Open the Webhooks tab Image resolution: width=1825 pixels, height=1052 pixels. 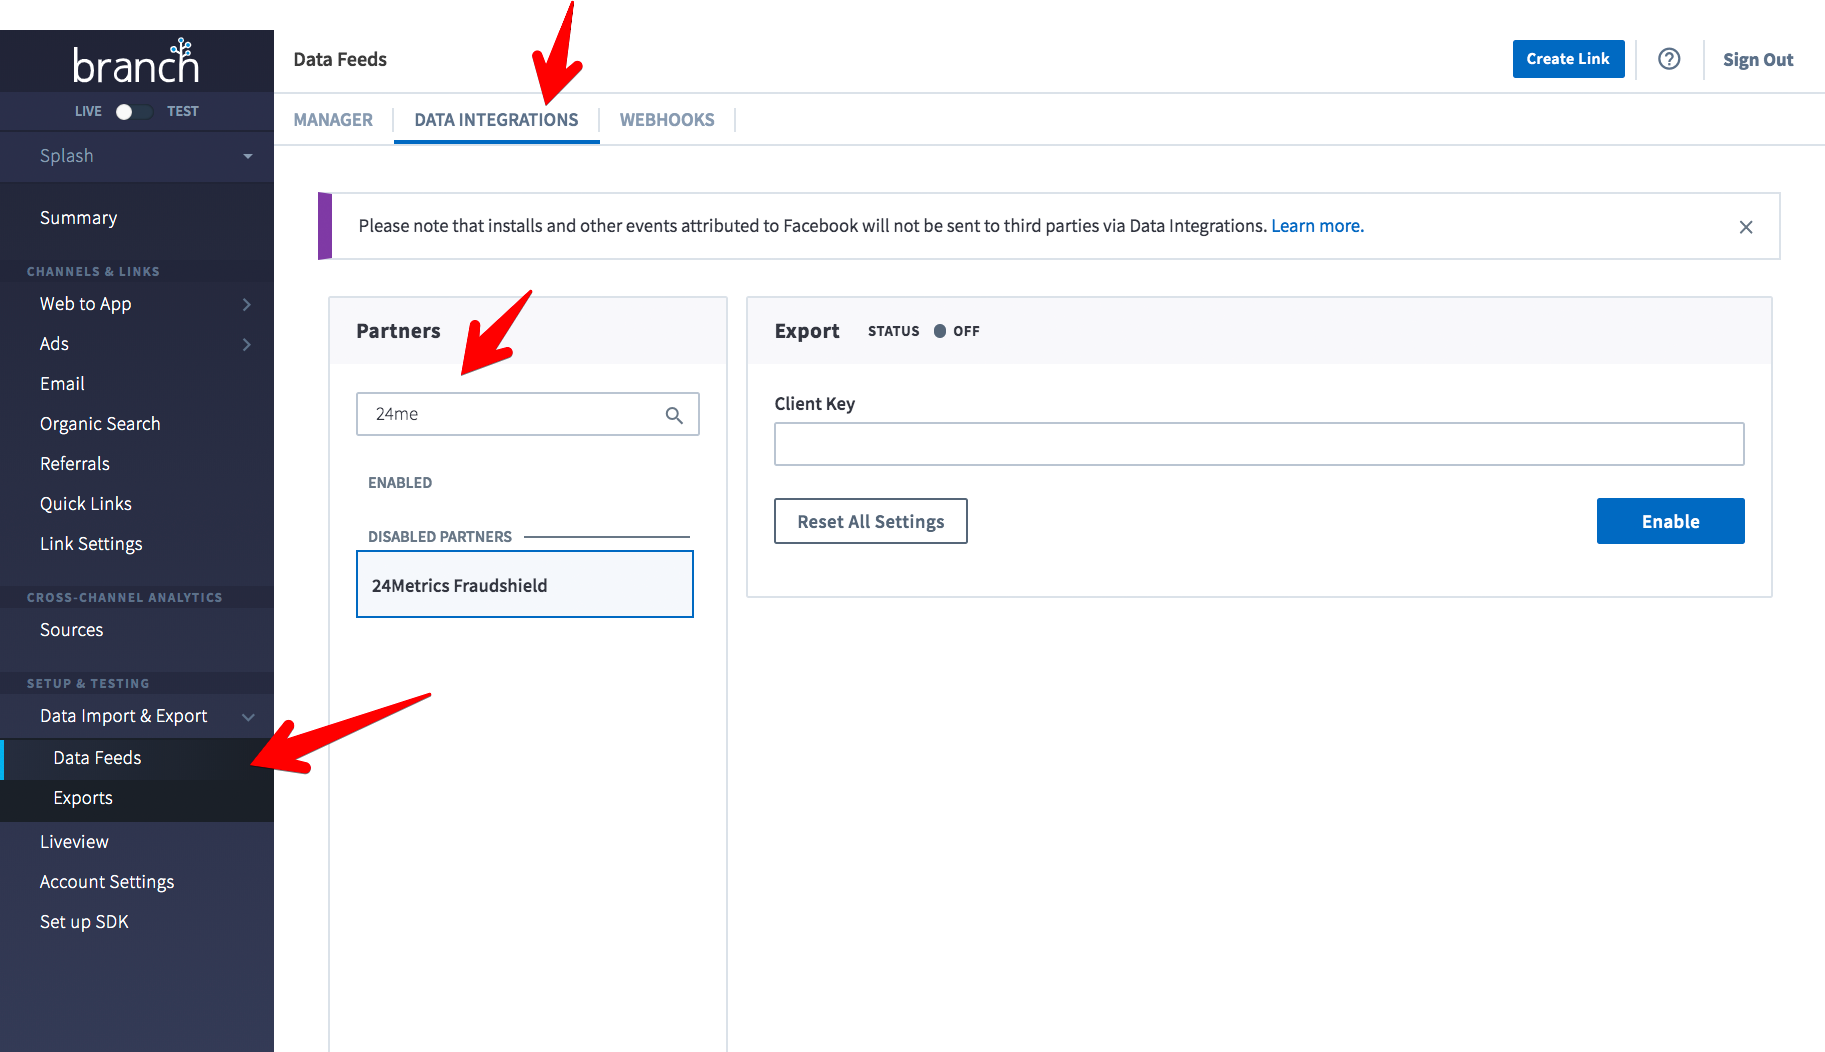click(667, 120)
